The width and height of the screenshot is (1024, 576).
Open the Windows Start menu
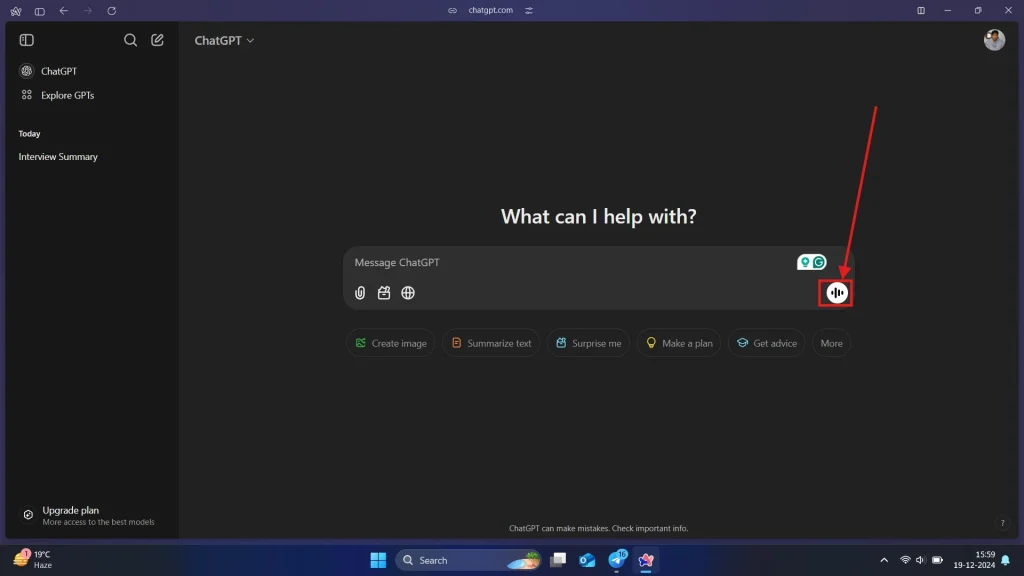(x=378, y=560)
